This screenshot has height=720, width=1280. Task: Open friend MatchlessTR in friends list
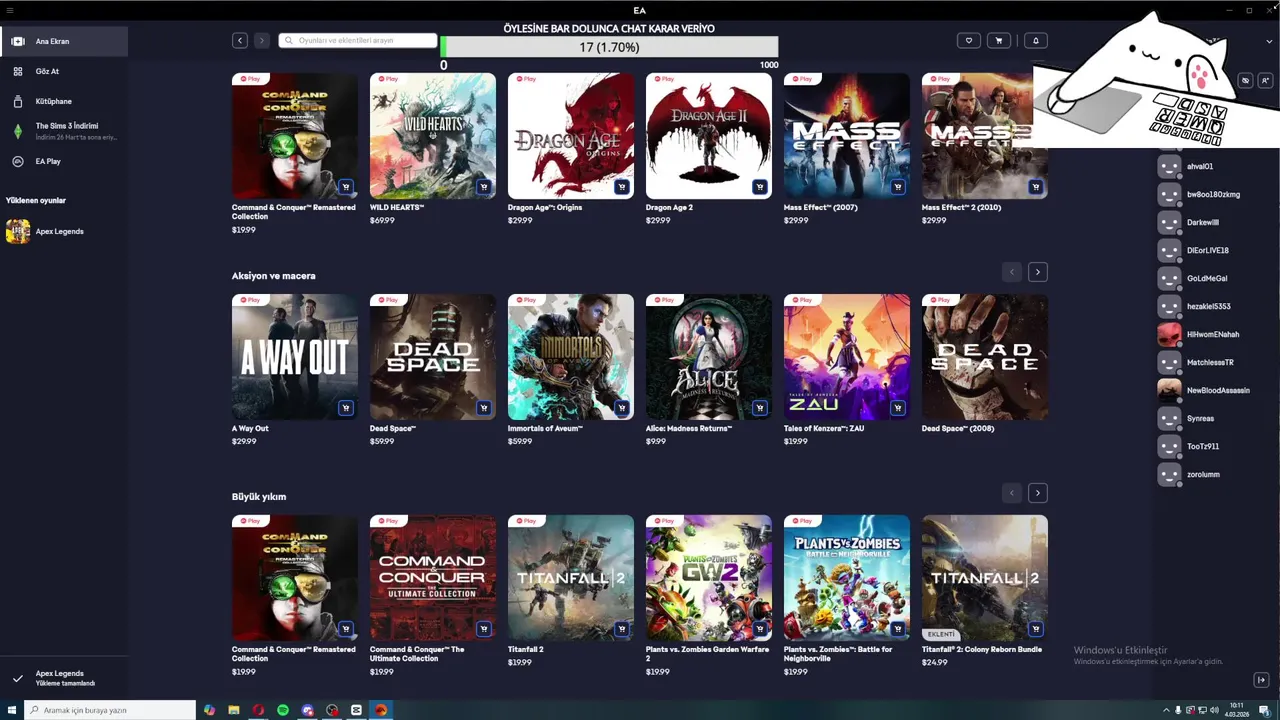tap(1210, 362)
